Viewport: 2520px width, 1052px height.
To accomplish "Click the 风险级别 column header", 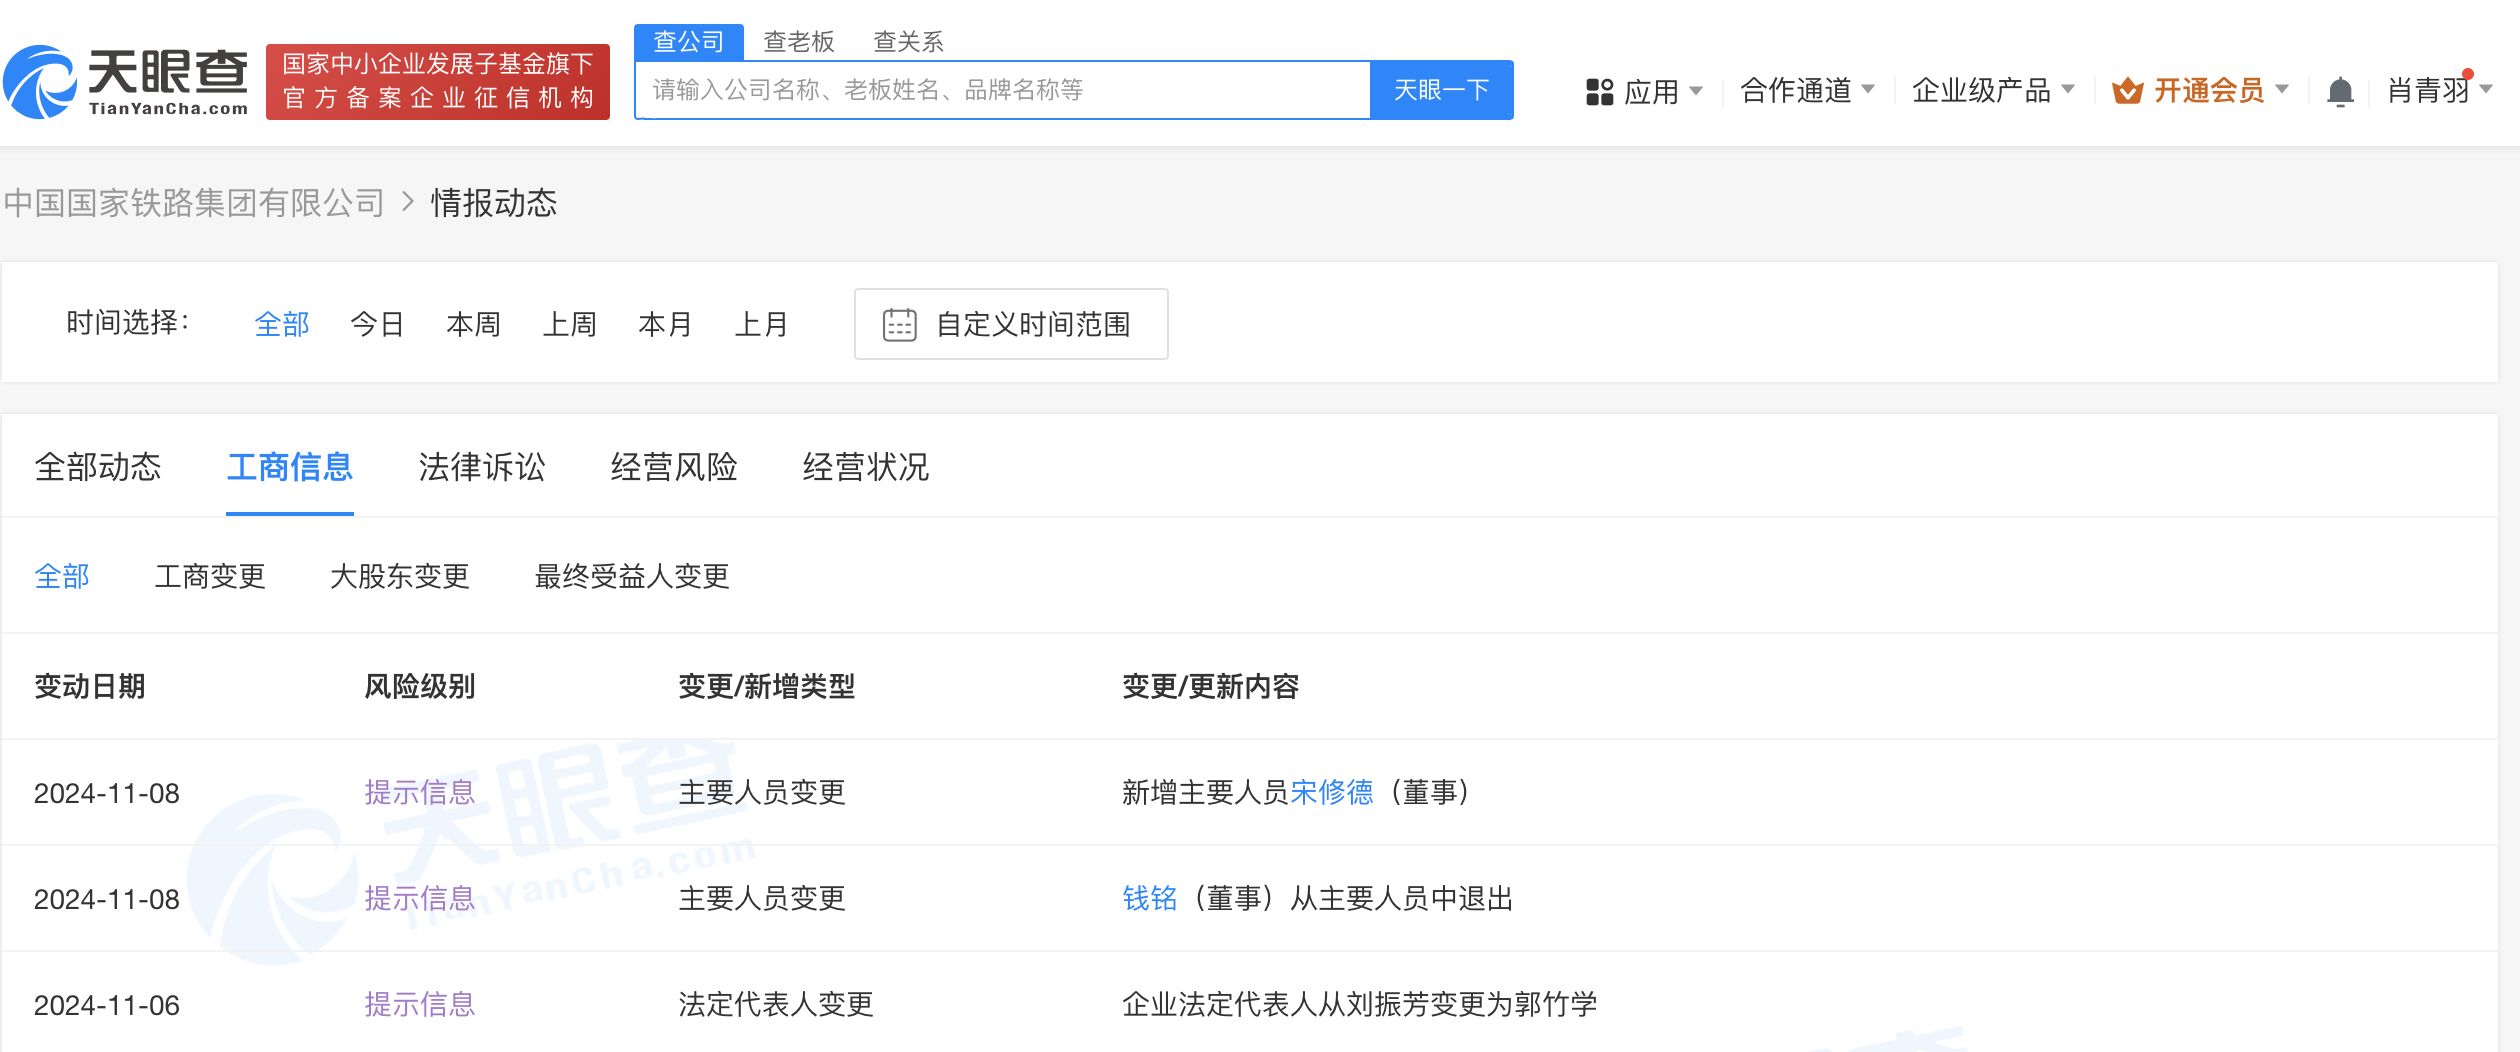I will [x=420, y=686].
